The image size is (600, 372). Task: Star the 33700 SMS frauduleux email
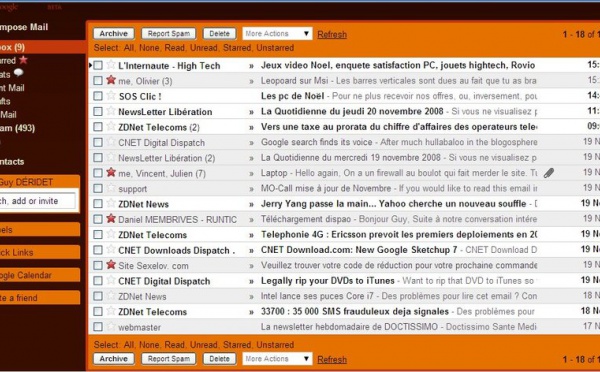click(111, 311)
